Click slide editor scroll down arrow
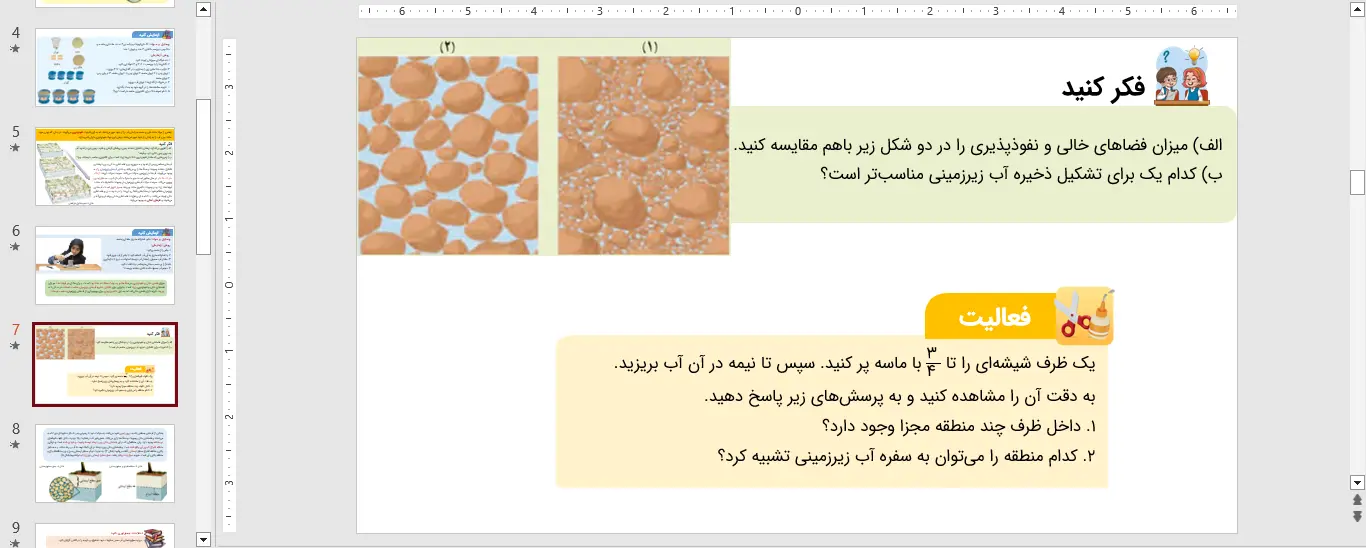 coord(1357,481)
